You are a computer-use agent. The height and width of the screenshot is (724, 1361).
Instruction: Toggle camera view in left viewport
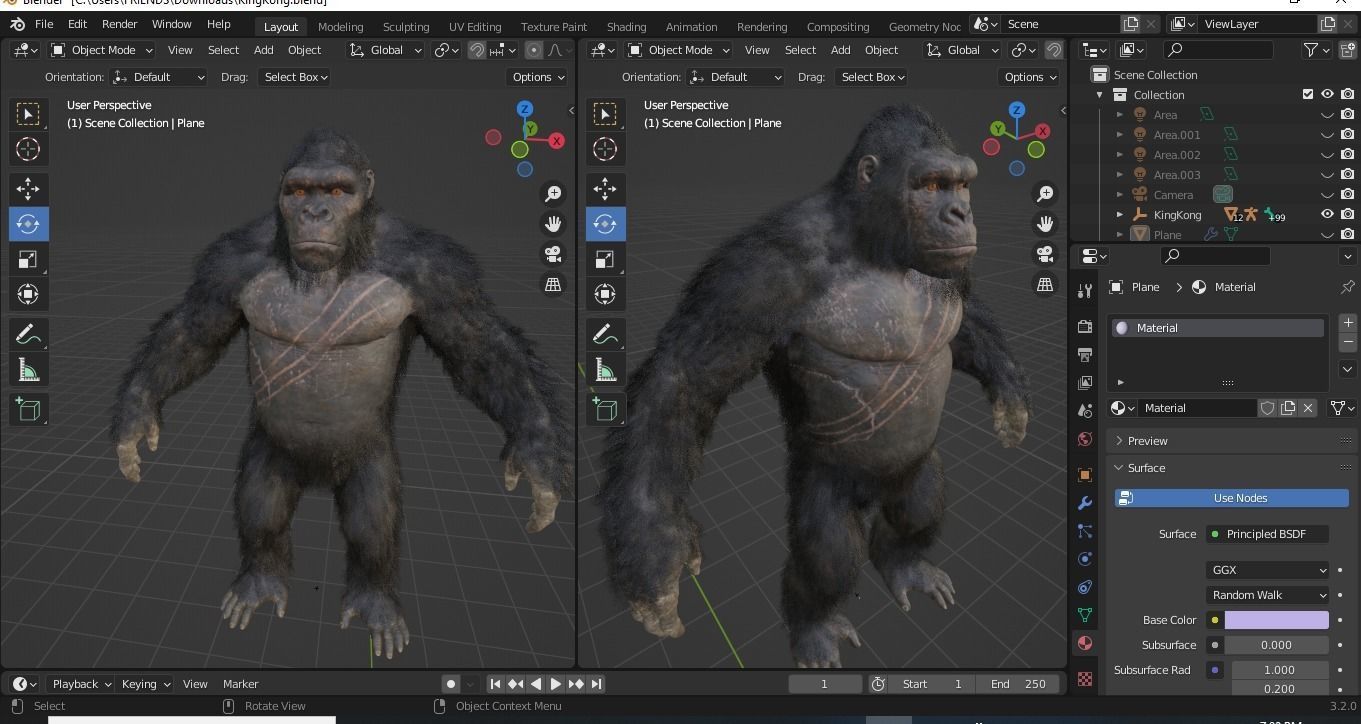coord(553,254)
